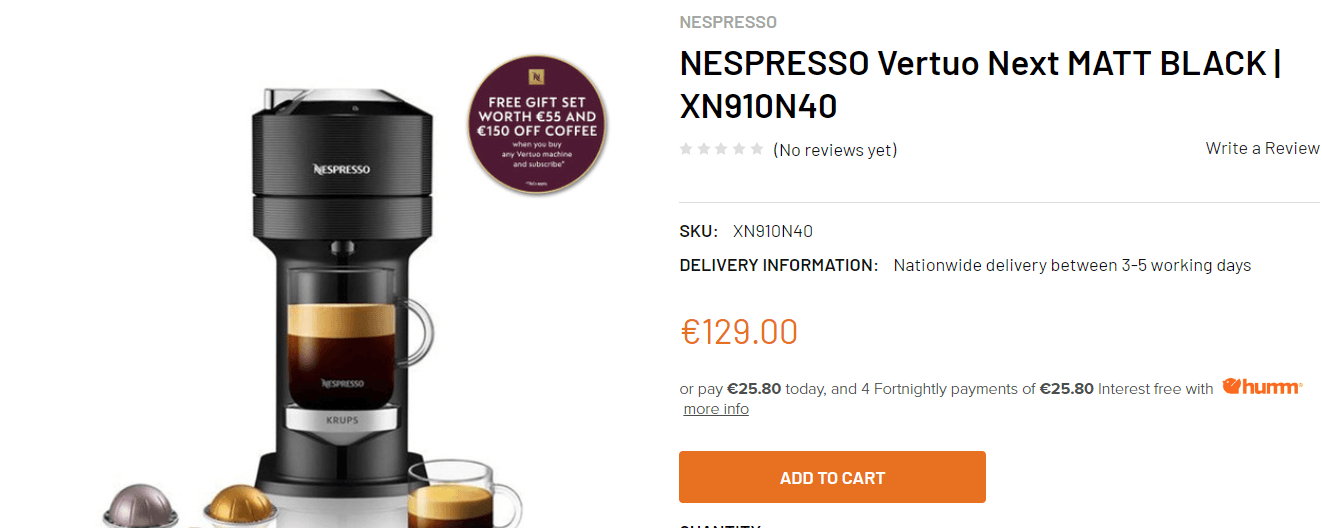Click the SKU value XN910N40

(x=772, y=231)
